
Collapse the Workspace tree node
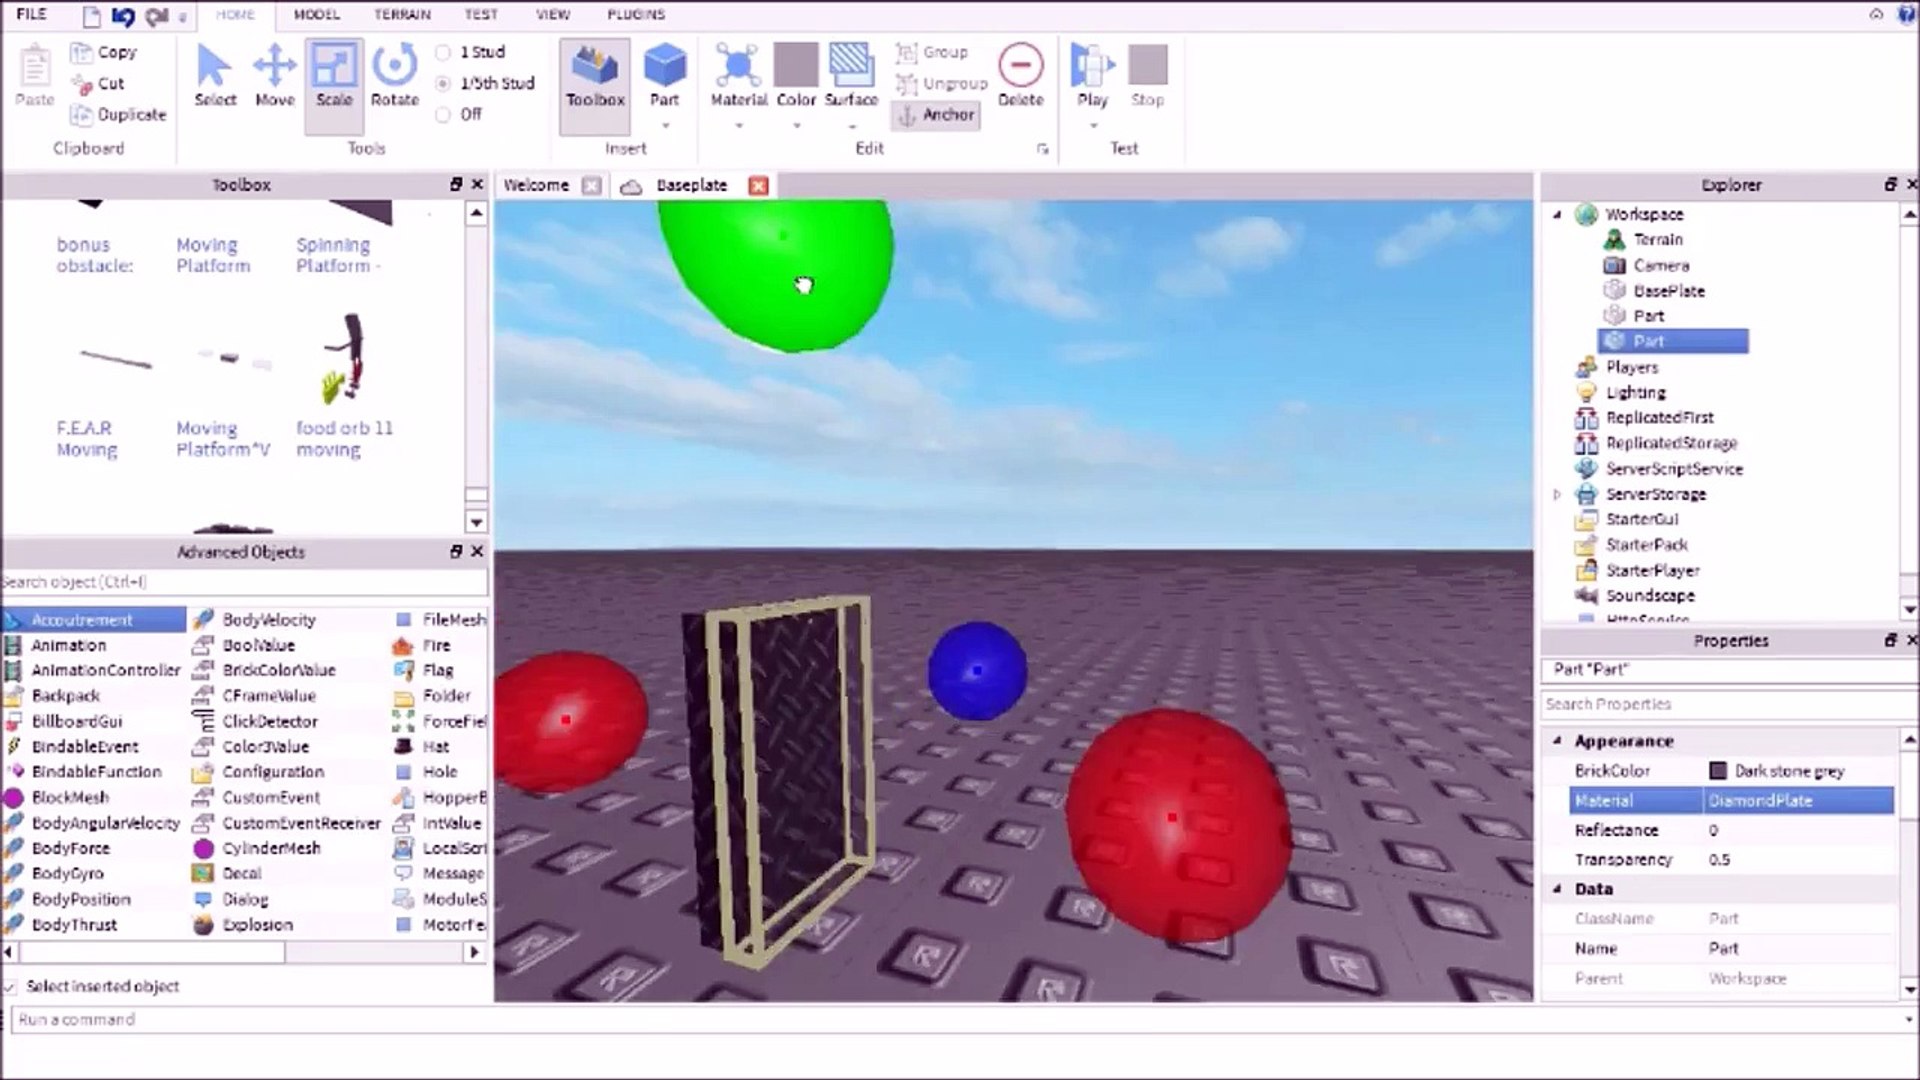point(1557,215)
